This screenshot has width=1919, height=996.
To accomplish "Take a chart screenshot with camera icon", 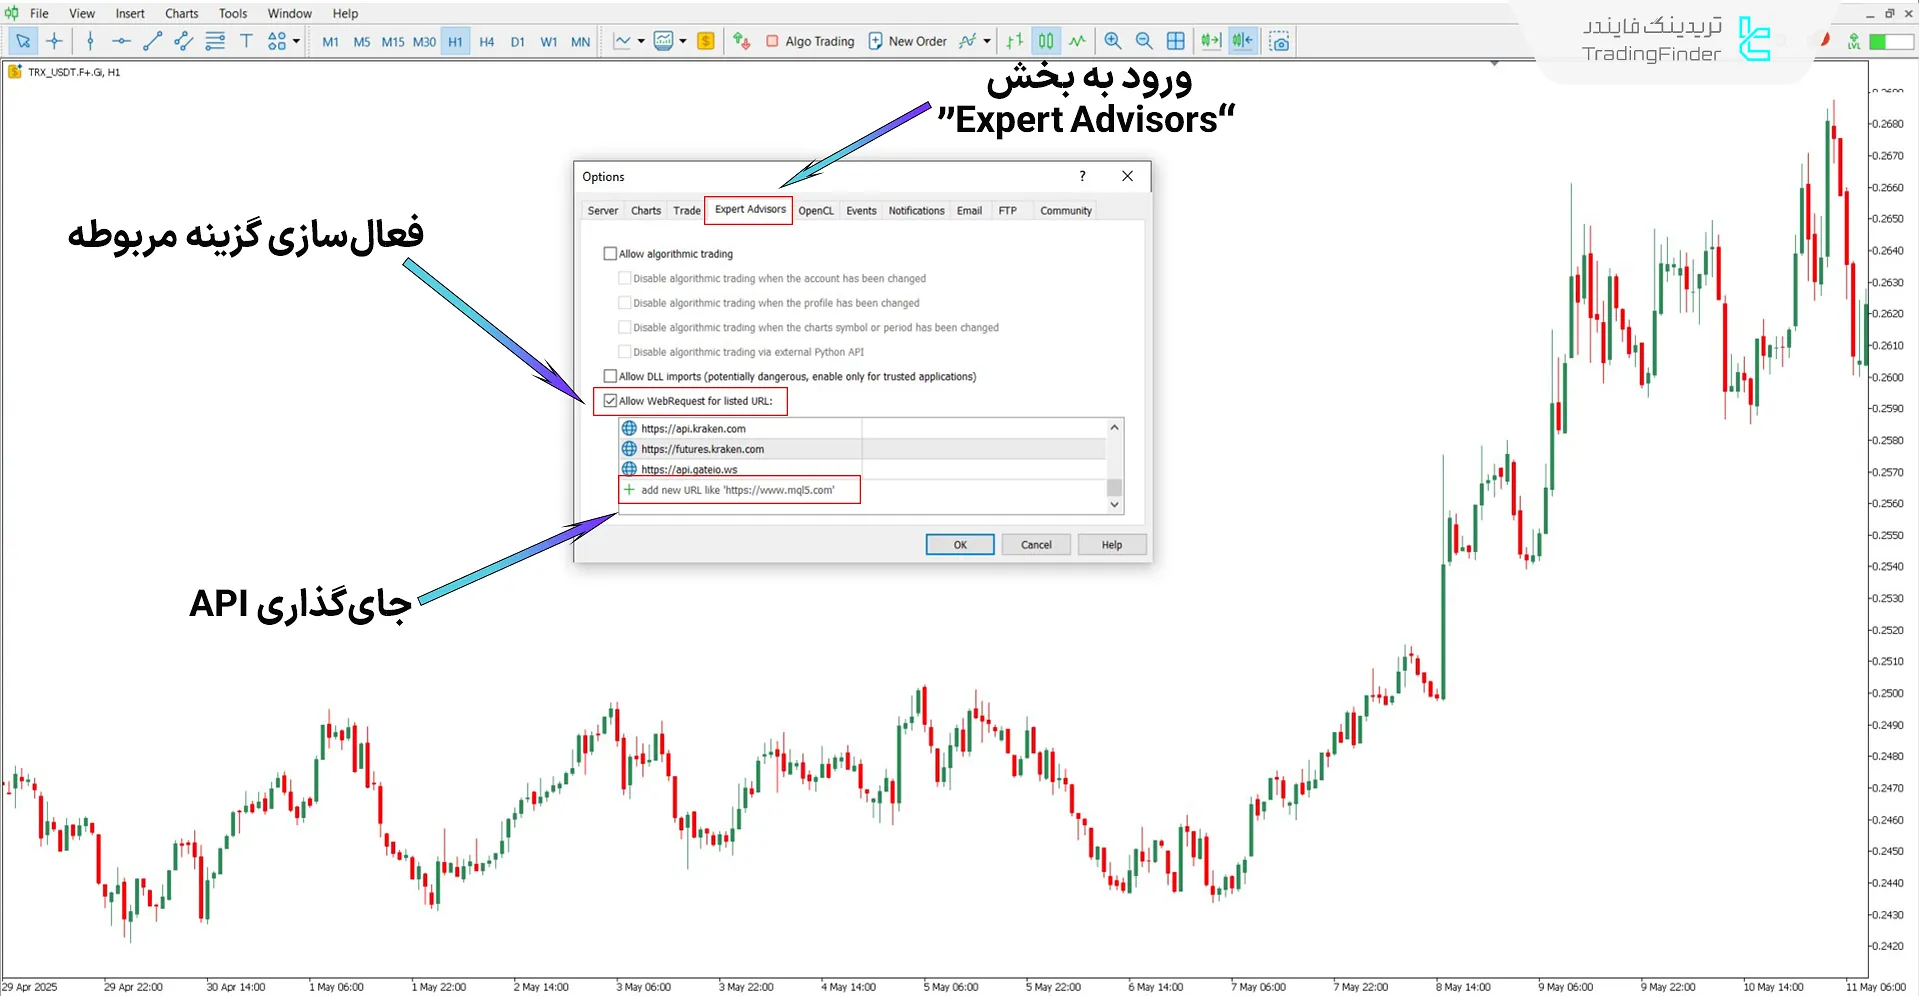I will [x=1279, y=41].
